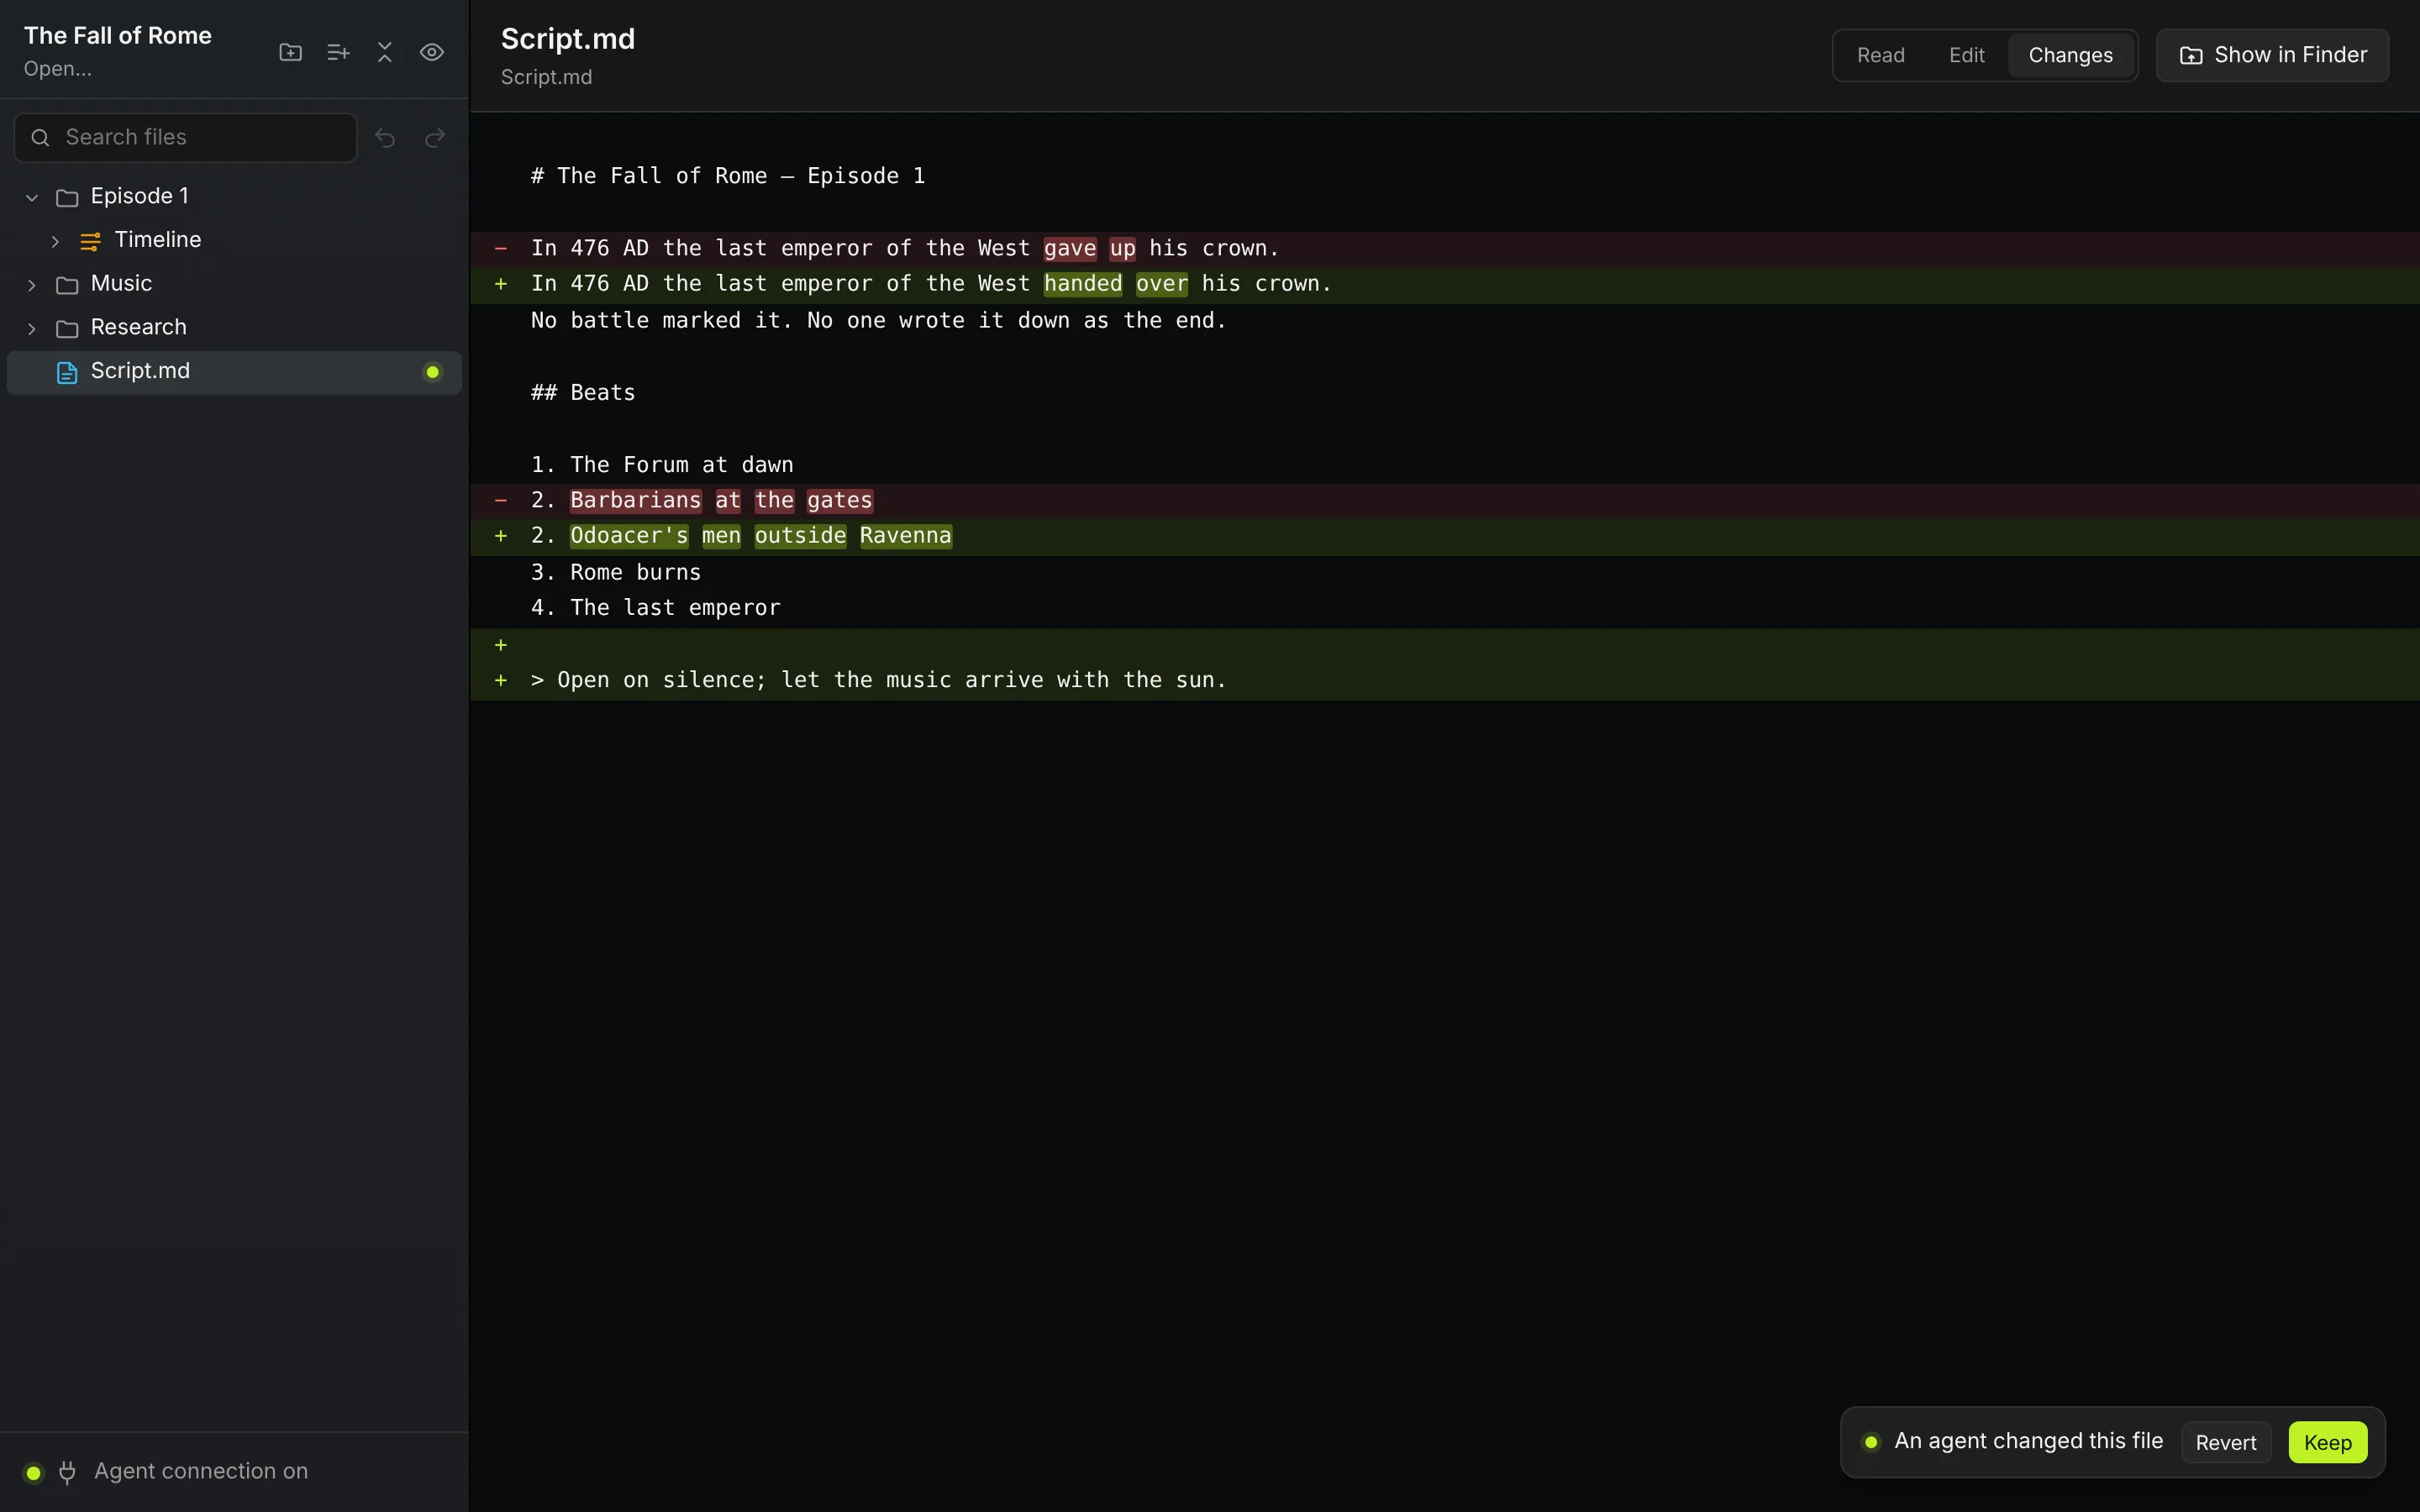Click the Music folder icon

67,285
